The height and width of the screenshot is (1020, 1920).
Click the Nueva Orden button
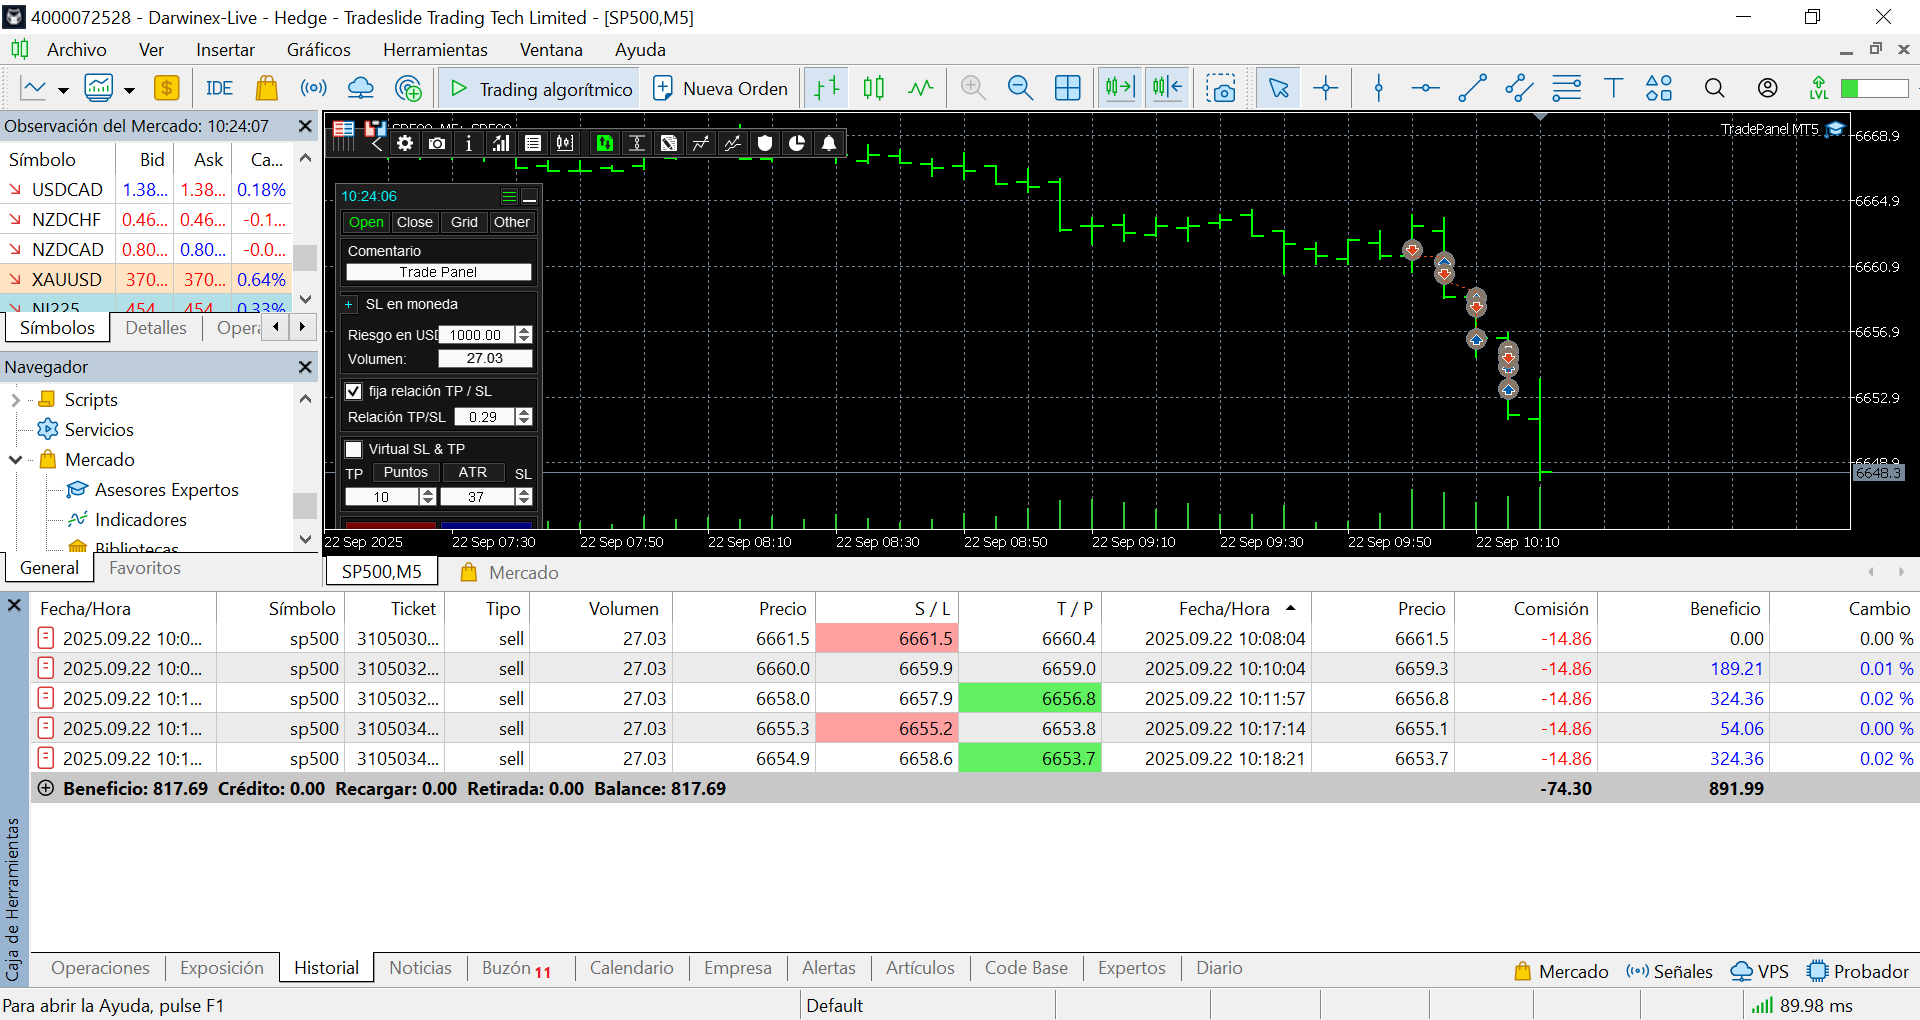pyautogui.click(x=720, y=88)
